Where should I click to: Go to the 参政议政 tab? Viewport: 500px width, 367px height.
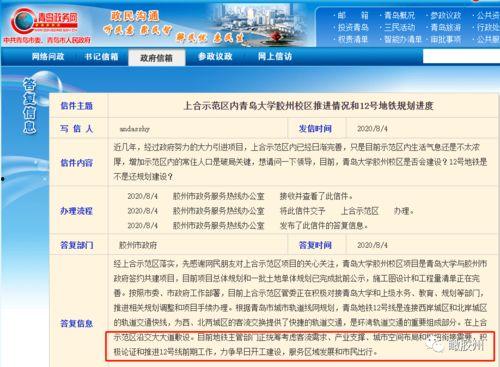215,57
